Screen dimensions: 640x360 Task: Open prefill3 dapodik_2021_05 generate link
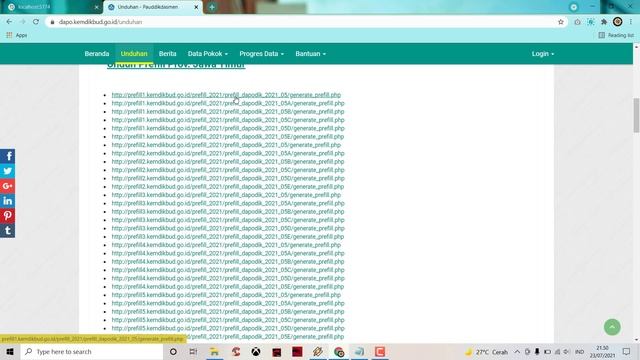click(226, 195)
